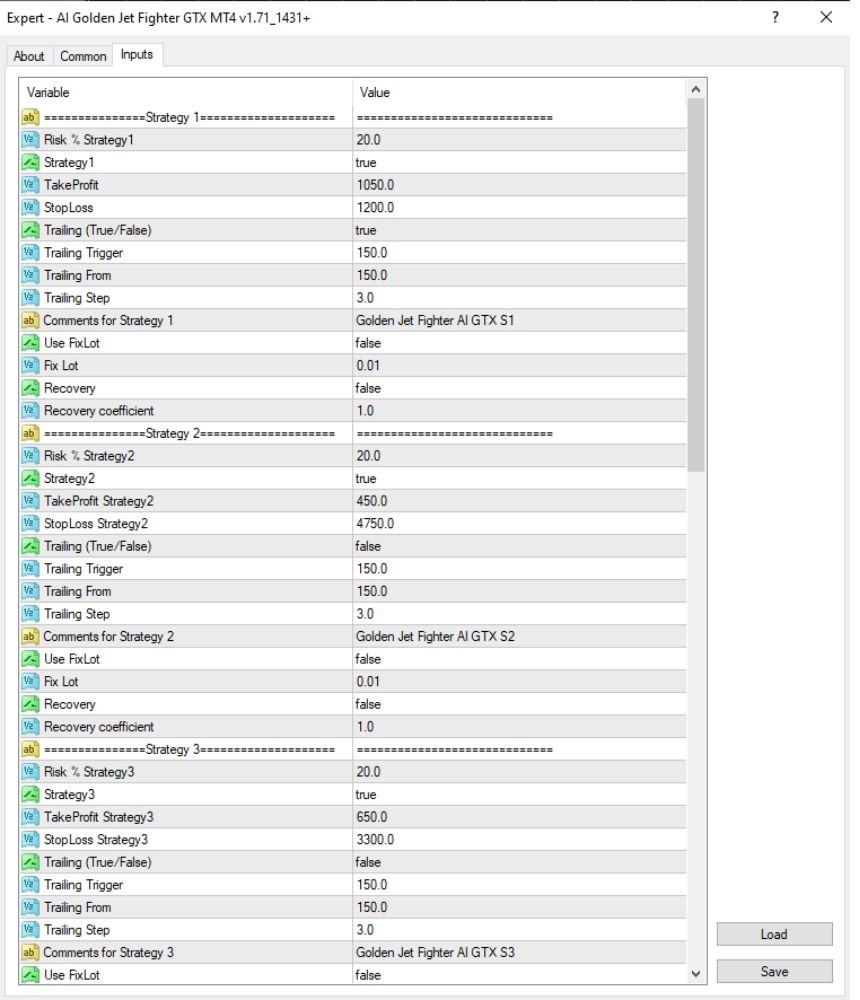Click the icon beside Risk % Strategy1

30,140
